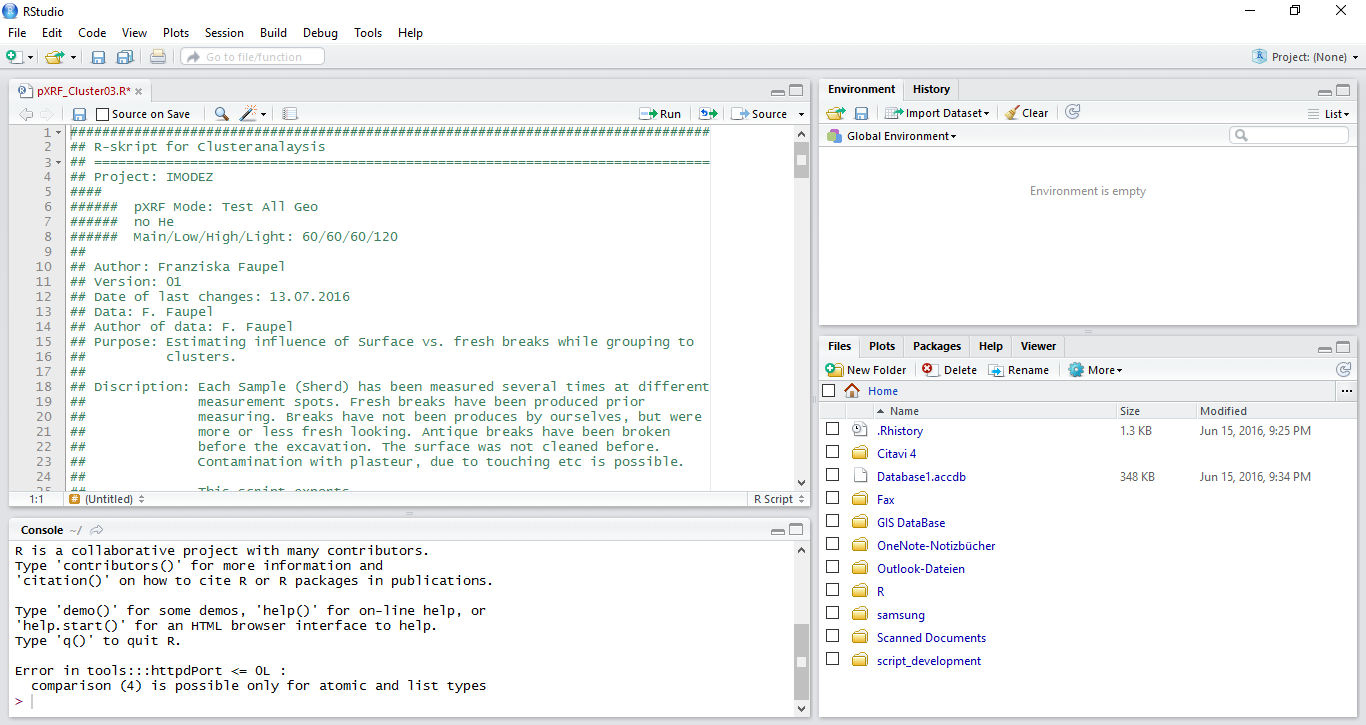Screen dimensions: 1366x725
Task: Save workspace using Environment pane disk icon
Action: coord(861,113)
